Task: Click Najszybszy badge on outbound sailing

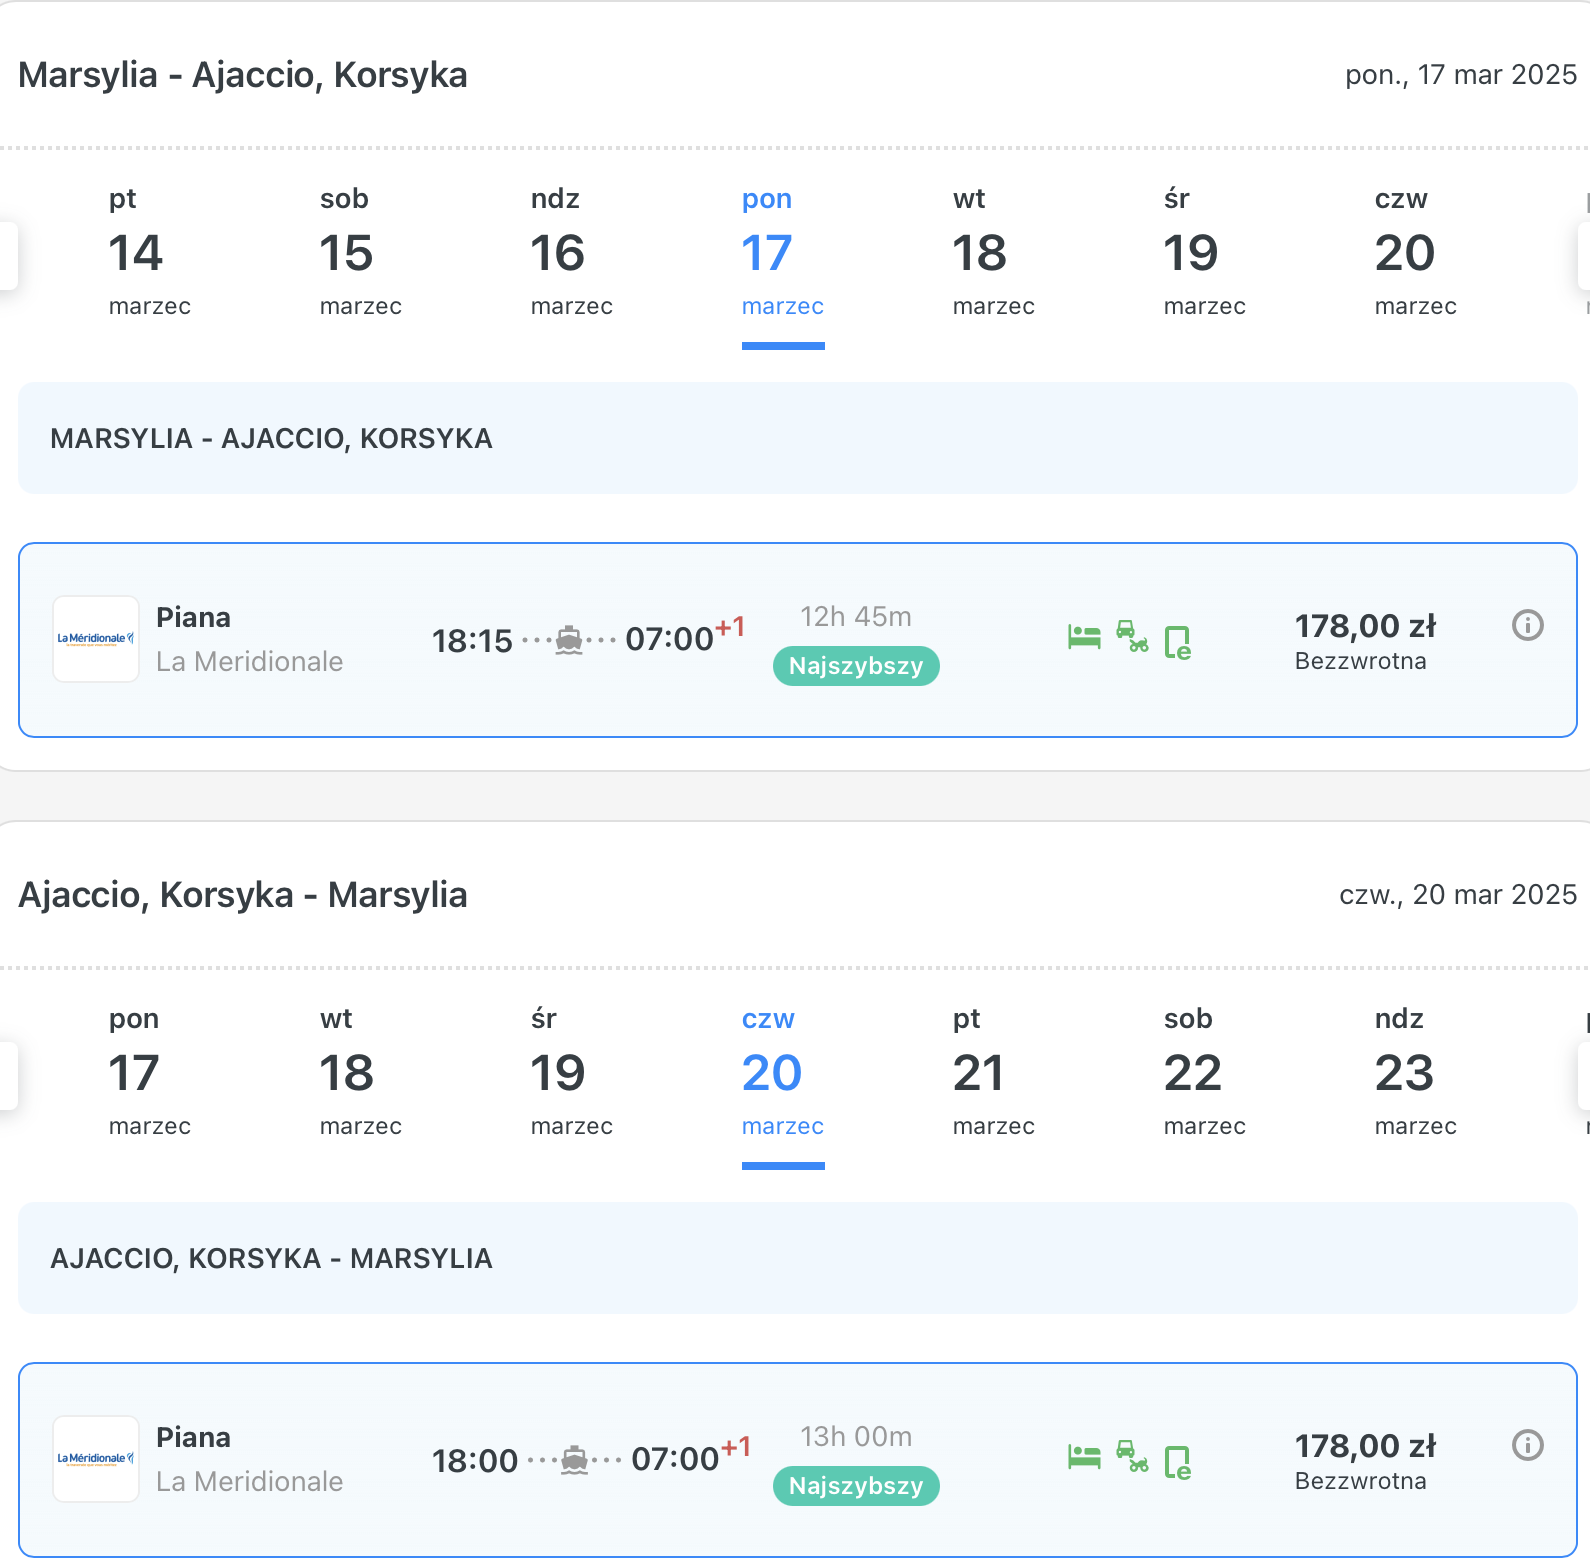Action: pos(856,666)
